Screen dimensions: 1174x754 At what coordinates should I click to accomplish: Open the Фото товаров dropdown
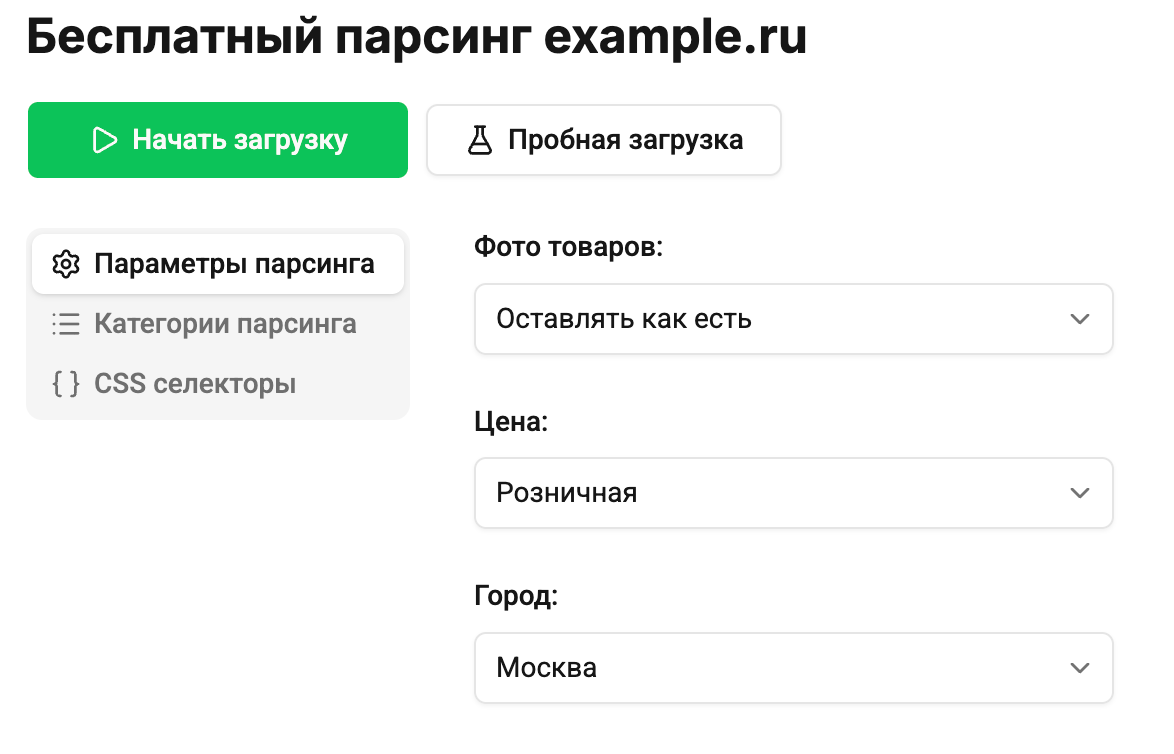pos(794,319)
